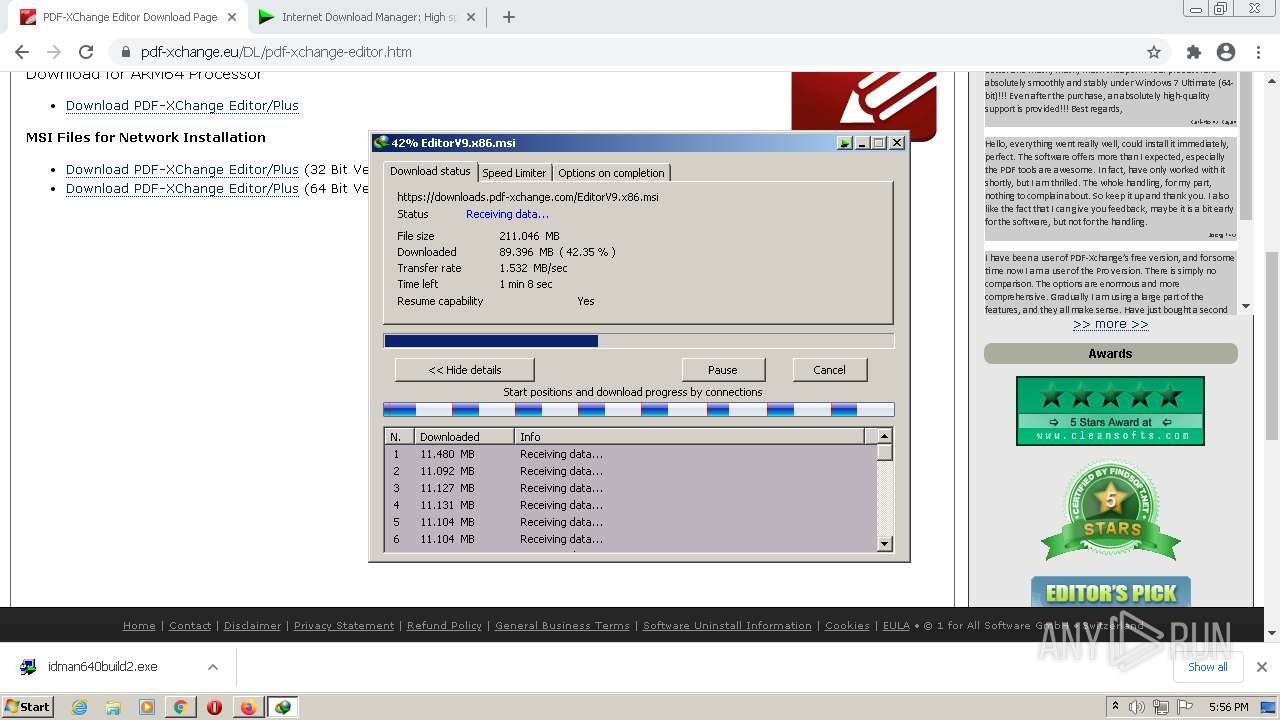Open Action Center flag icon
This screenshot has height=720, width=1280.
point(1185,707)
